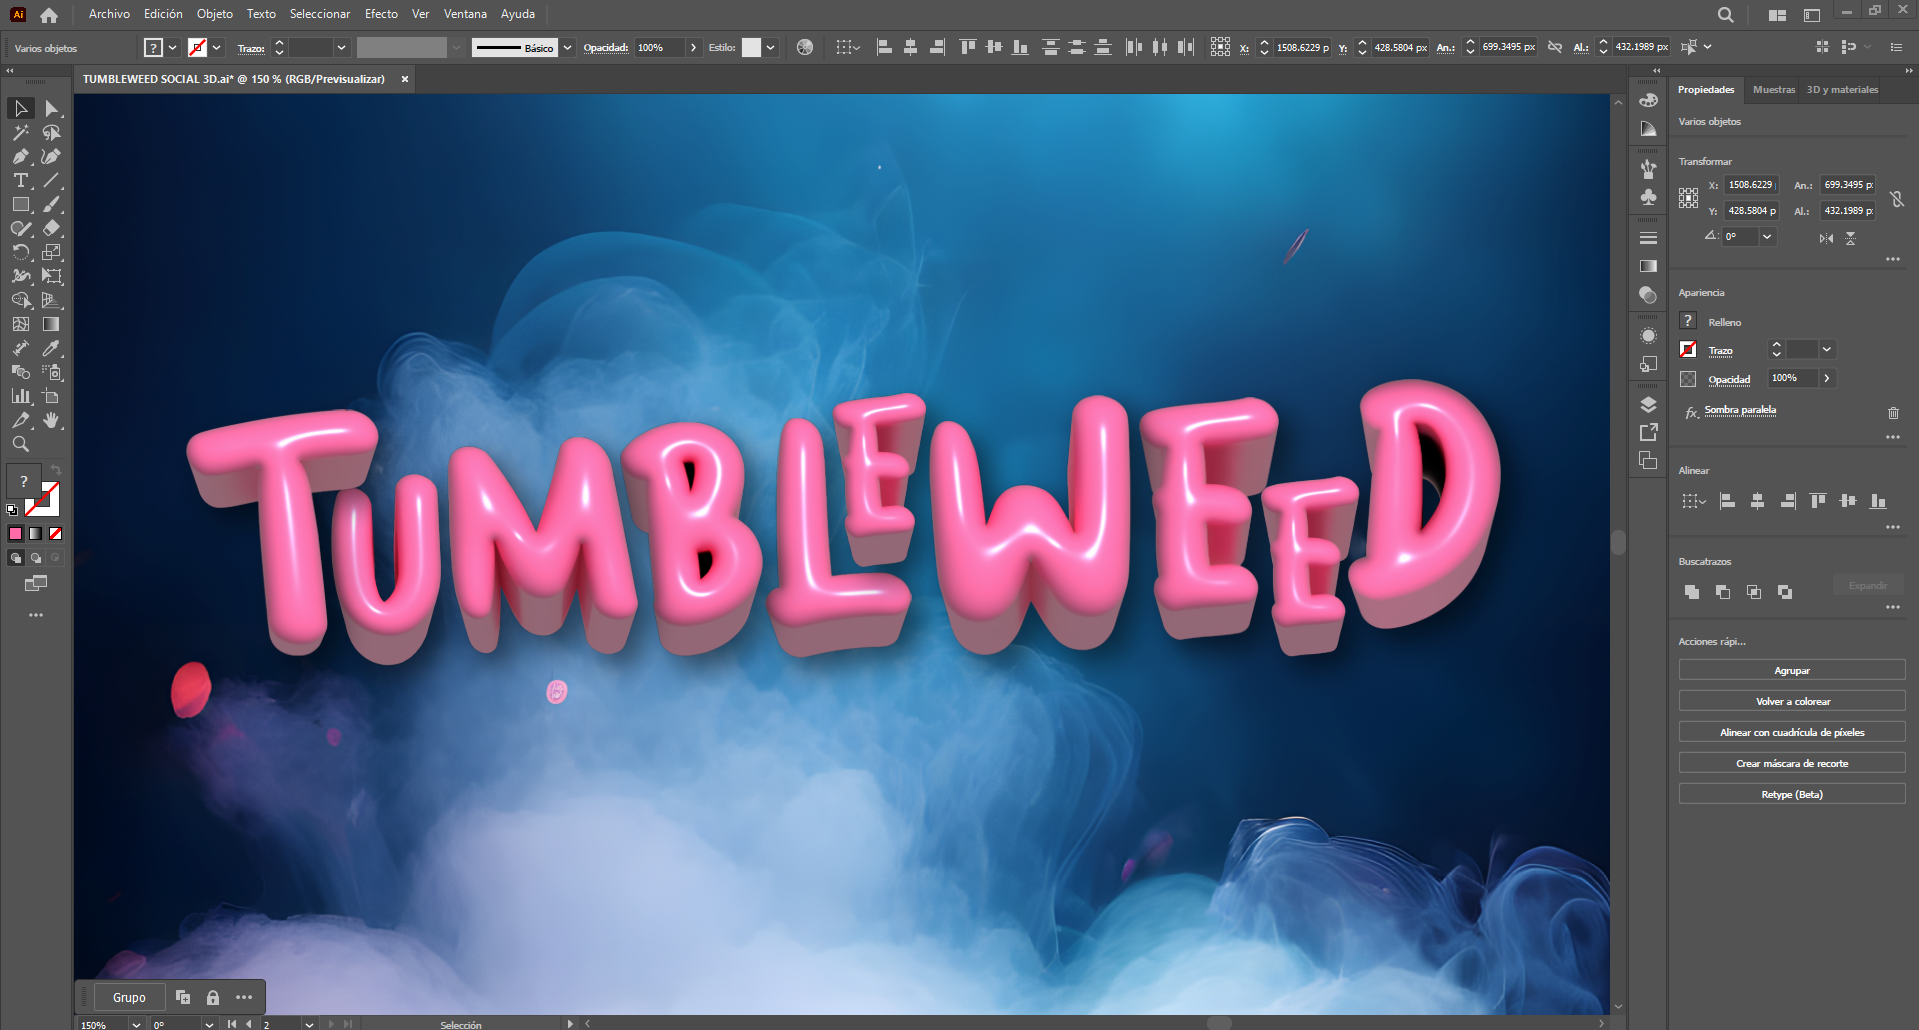Select the Line Segment tool
This screenshot has height=1030, width=1919.
coord(52,180)
